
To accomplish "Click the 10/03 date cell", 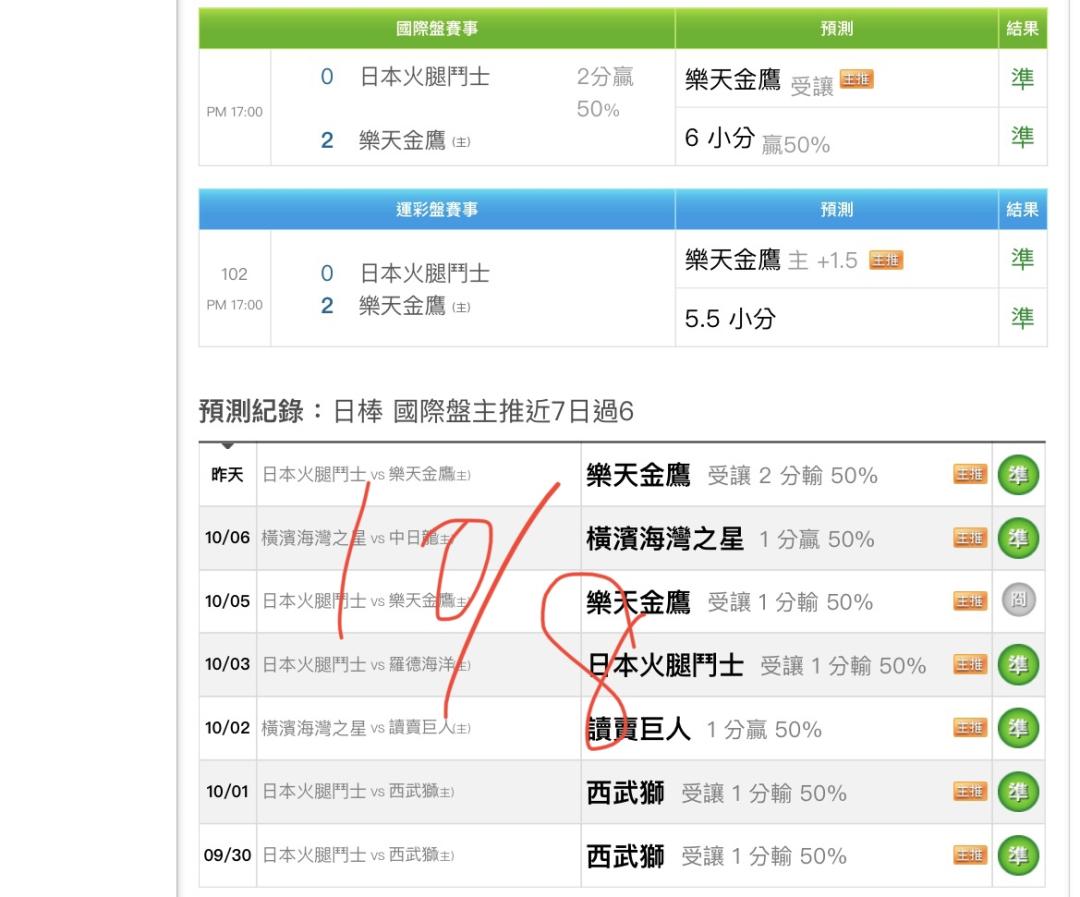I will point(227,664).
